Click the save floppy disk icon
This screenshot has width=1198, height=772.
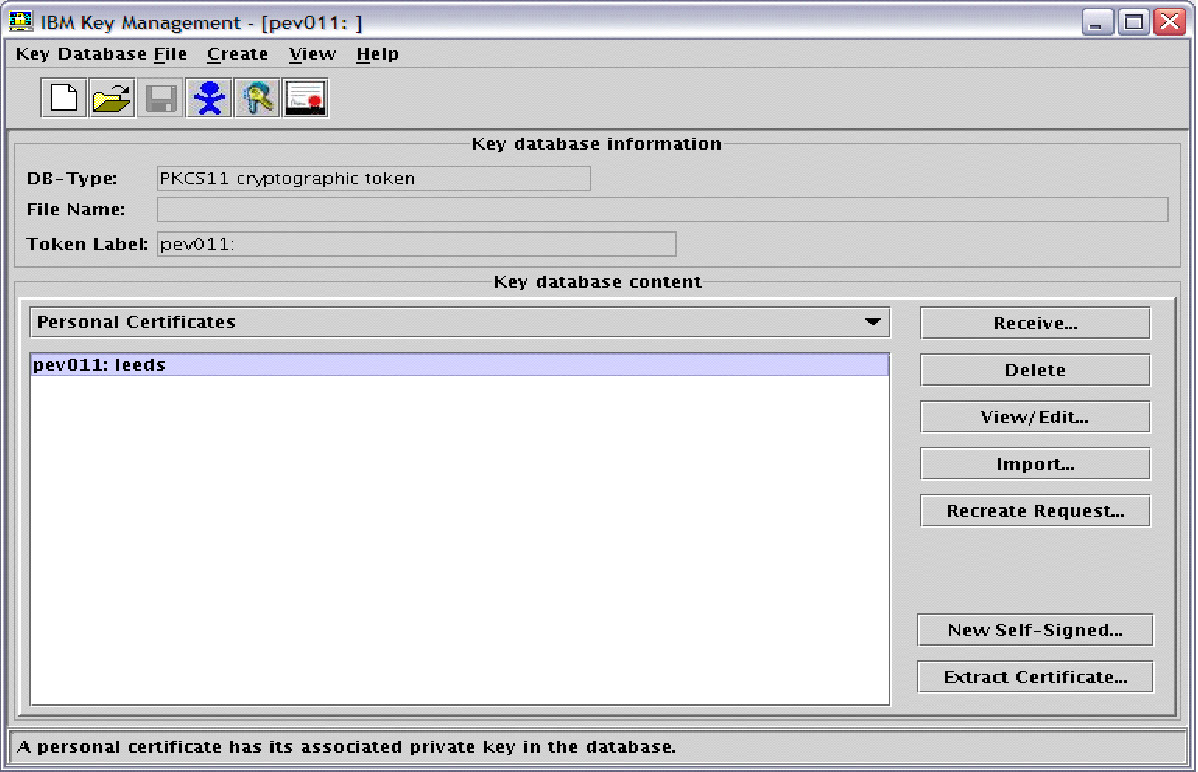click(x=160, y=99)
